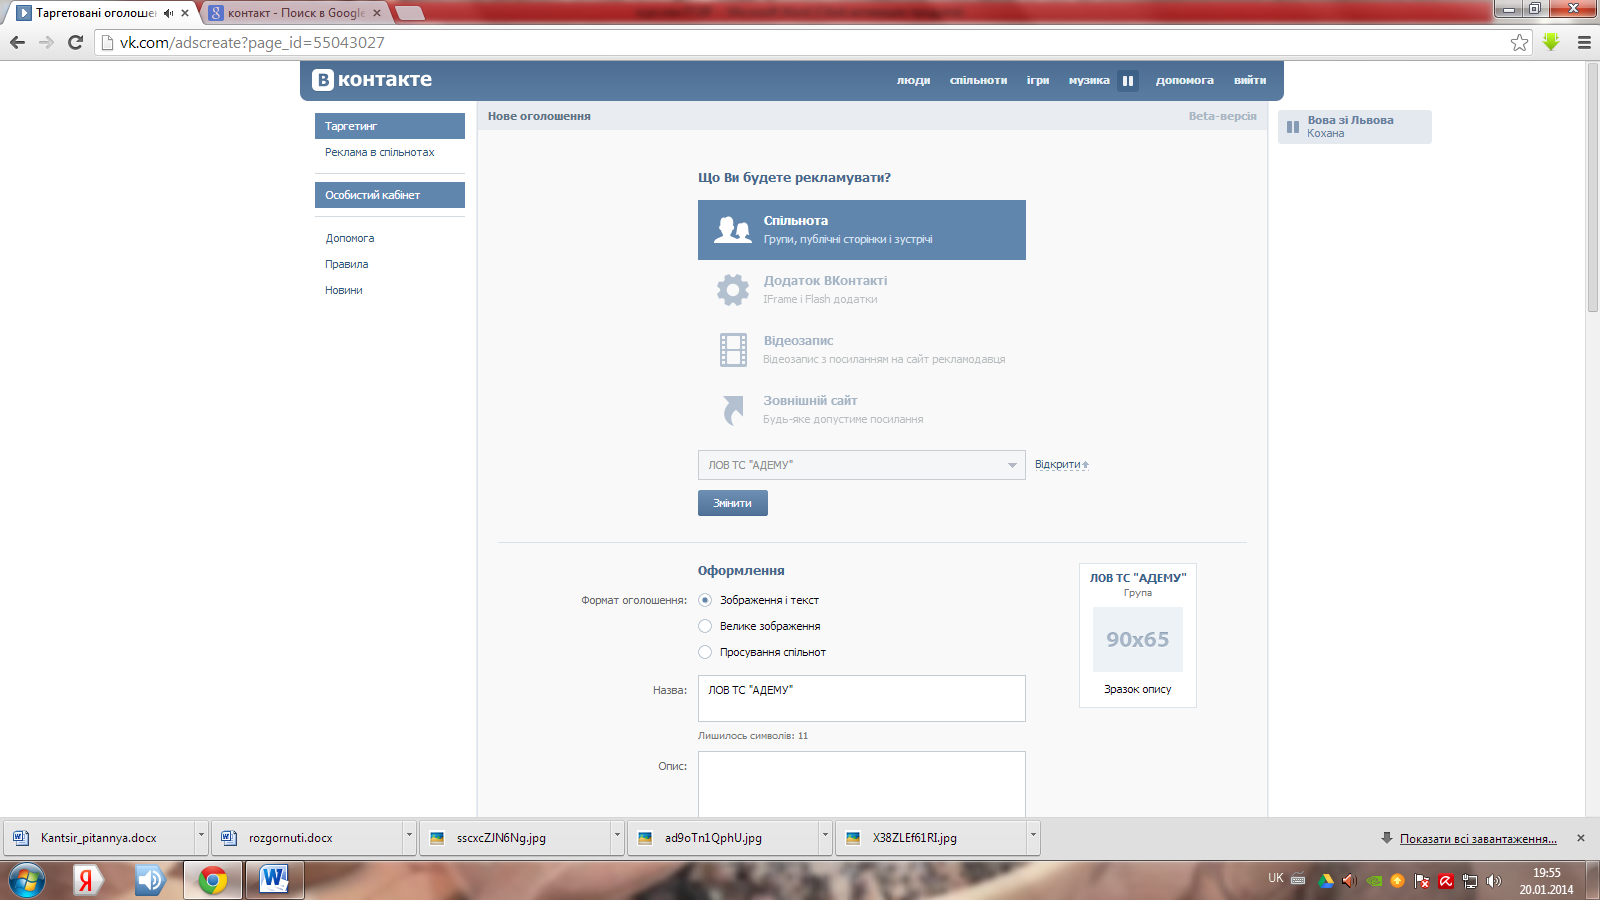Screen dimensions: 1600x900
Task: Click Показати всі завантаження link
Action: 1478,838
